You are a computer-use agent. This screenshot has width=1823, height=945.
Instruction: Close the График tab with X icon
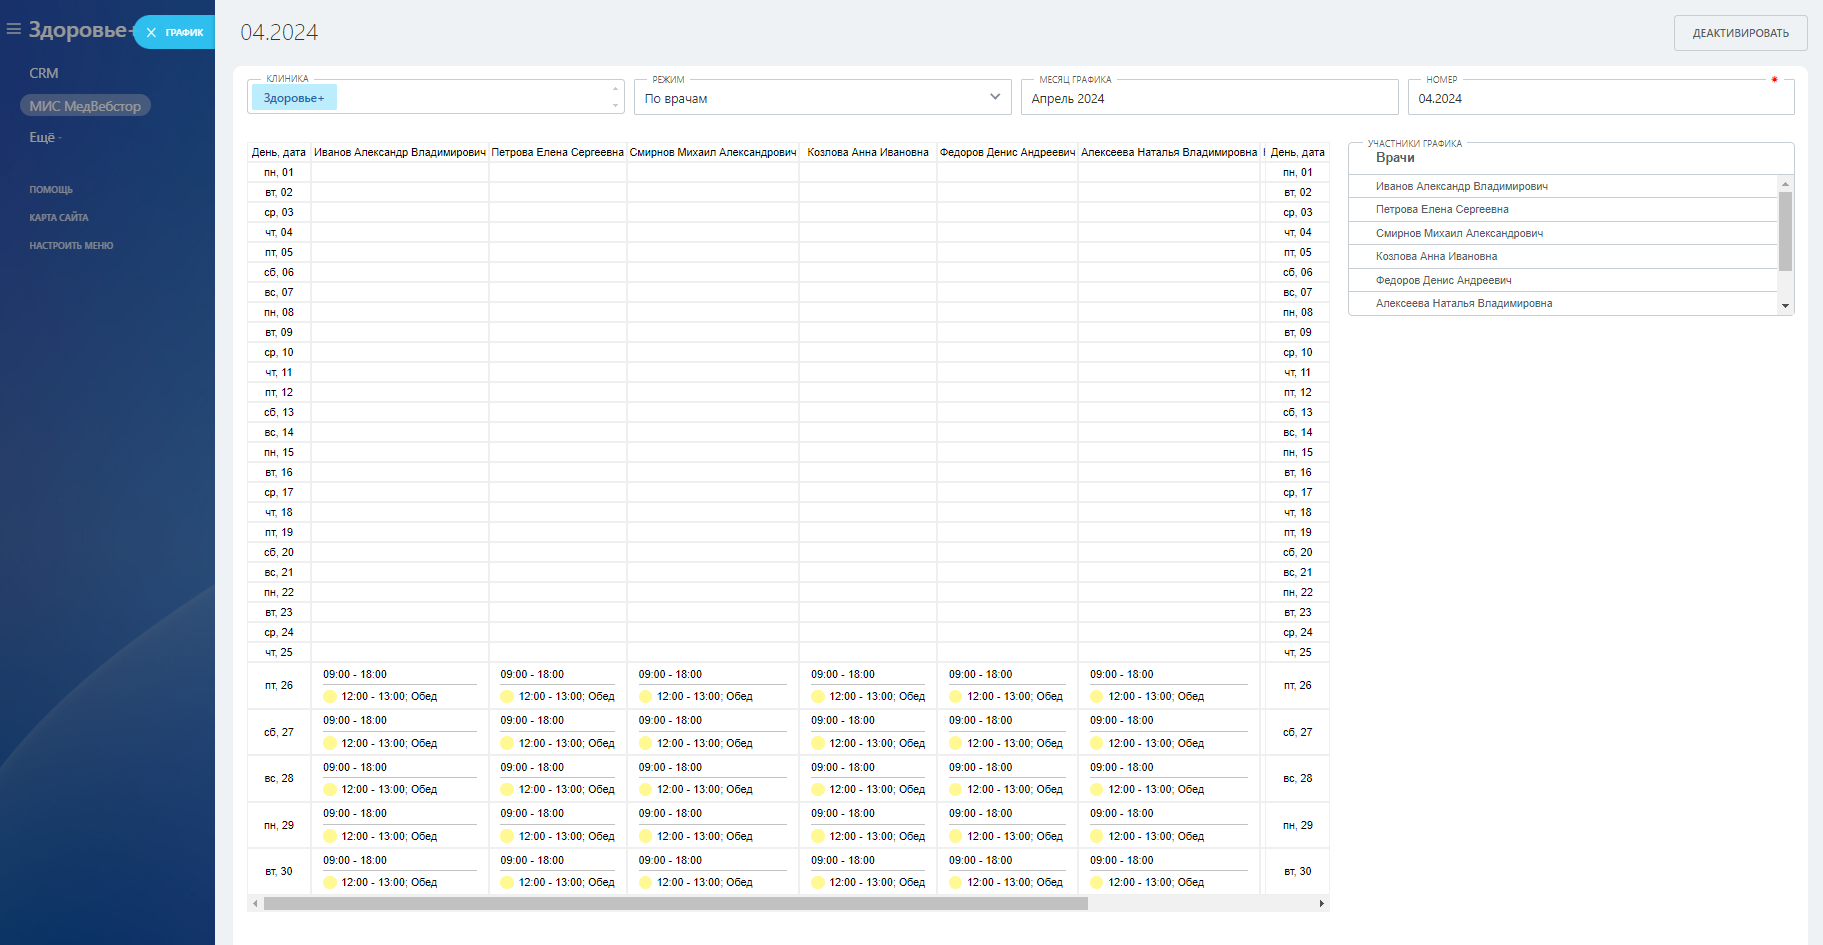pyautogui.click(x=151, y=33)
